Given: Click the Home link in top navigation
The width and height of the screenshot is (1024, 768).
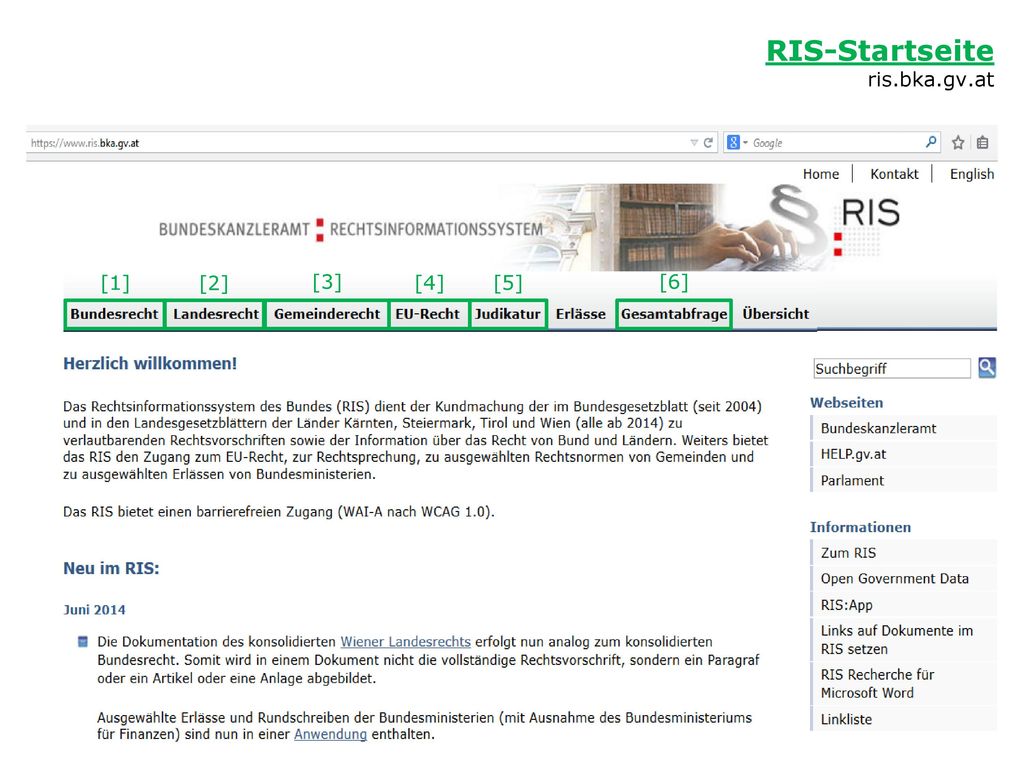Looking at the screenshot, I should coord(821,174).
